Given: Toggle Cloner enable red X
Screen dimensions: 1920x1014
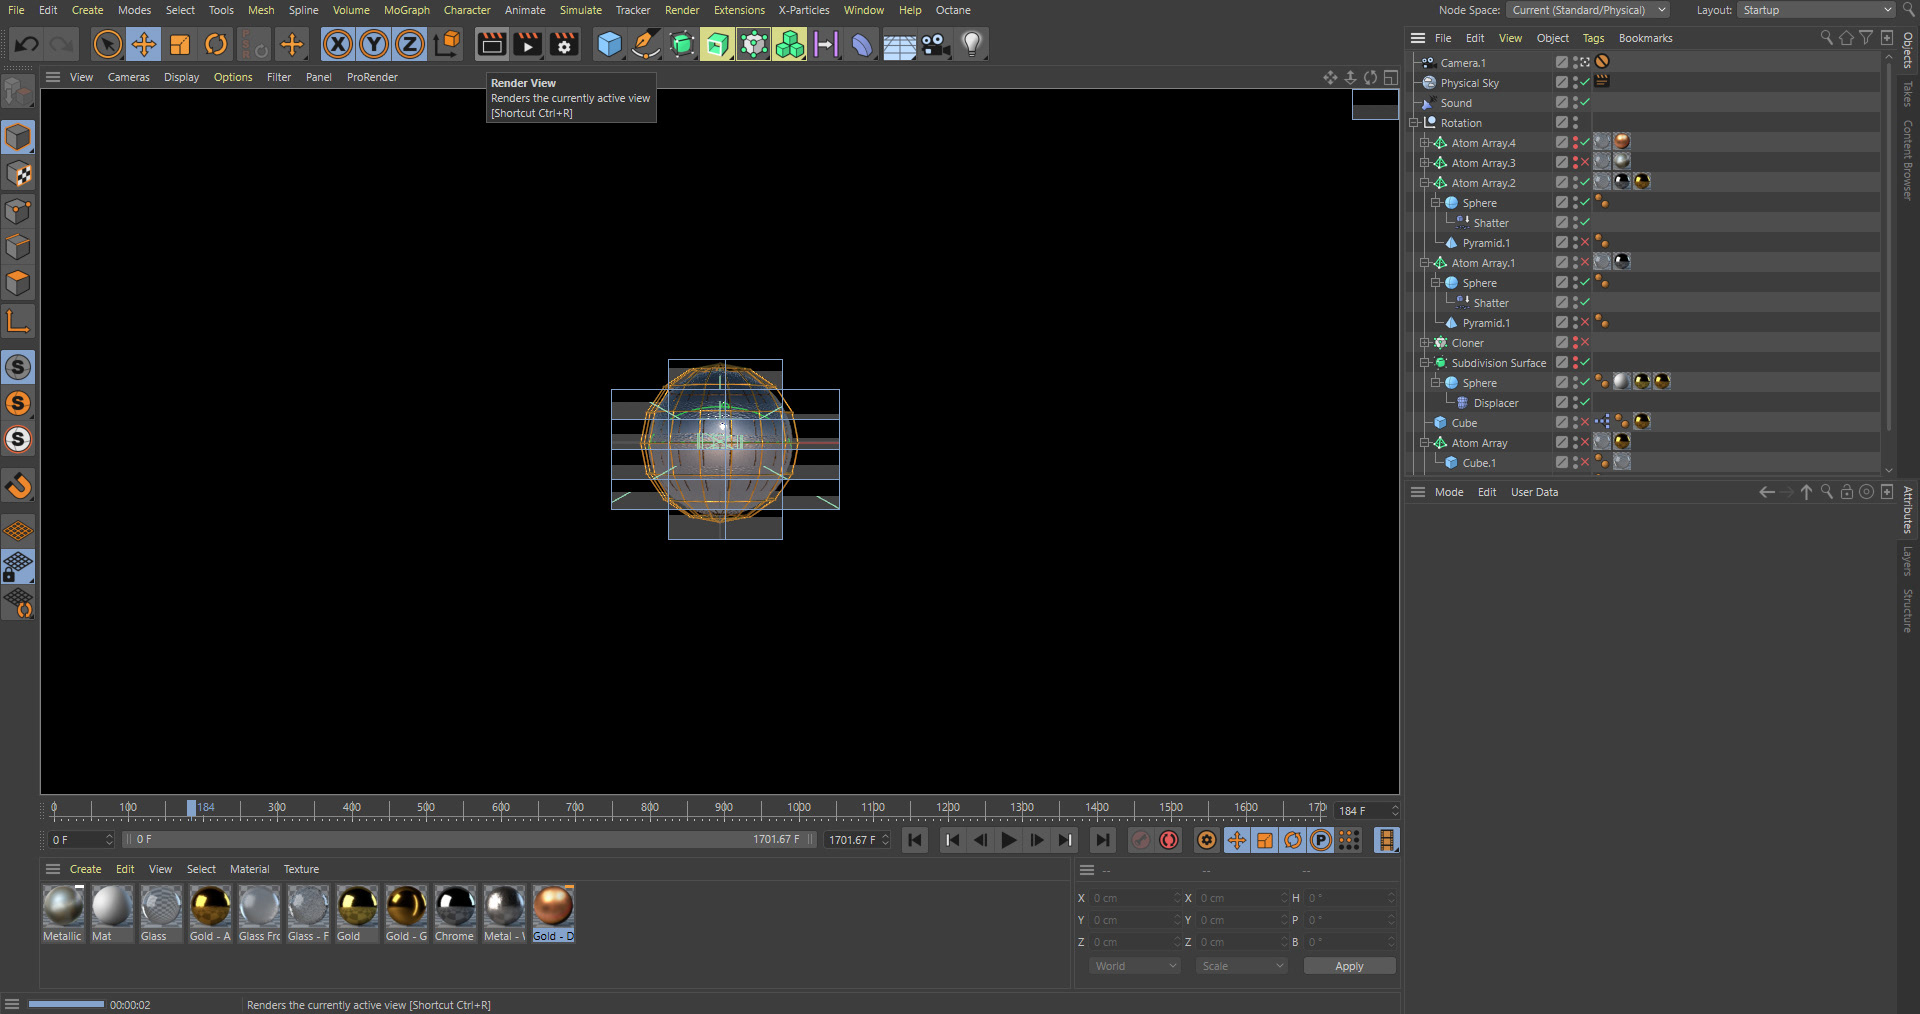Looking at the screenshot, I should [x=1585, y=342].
